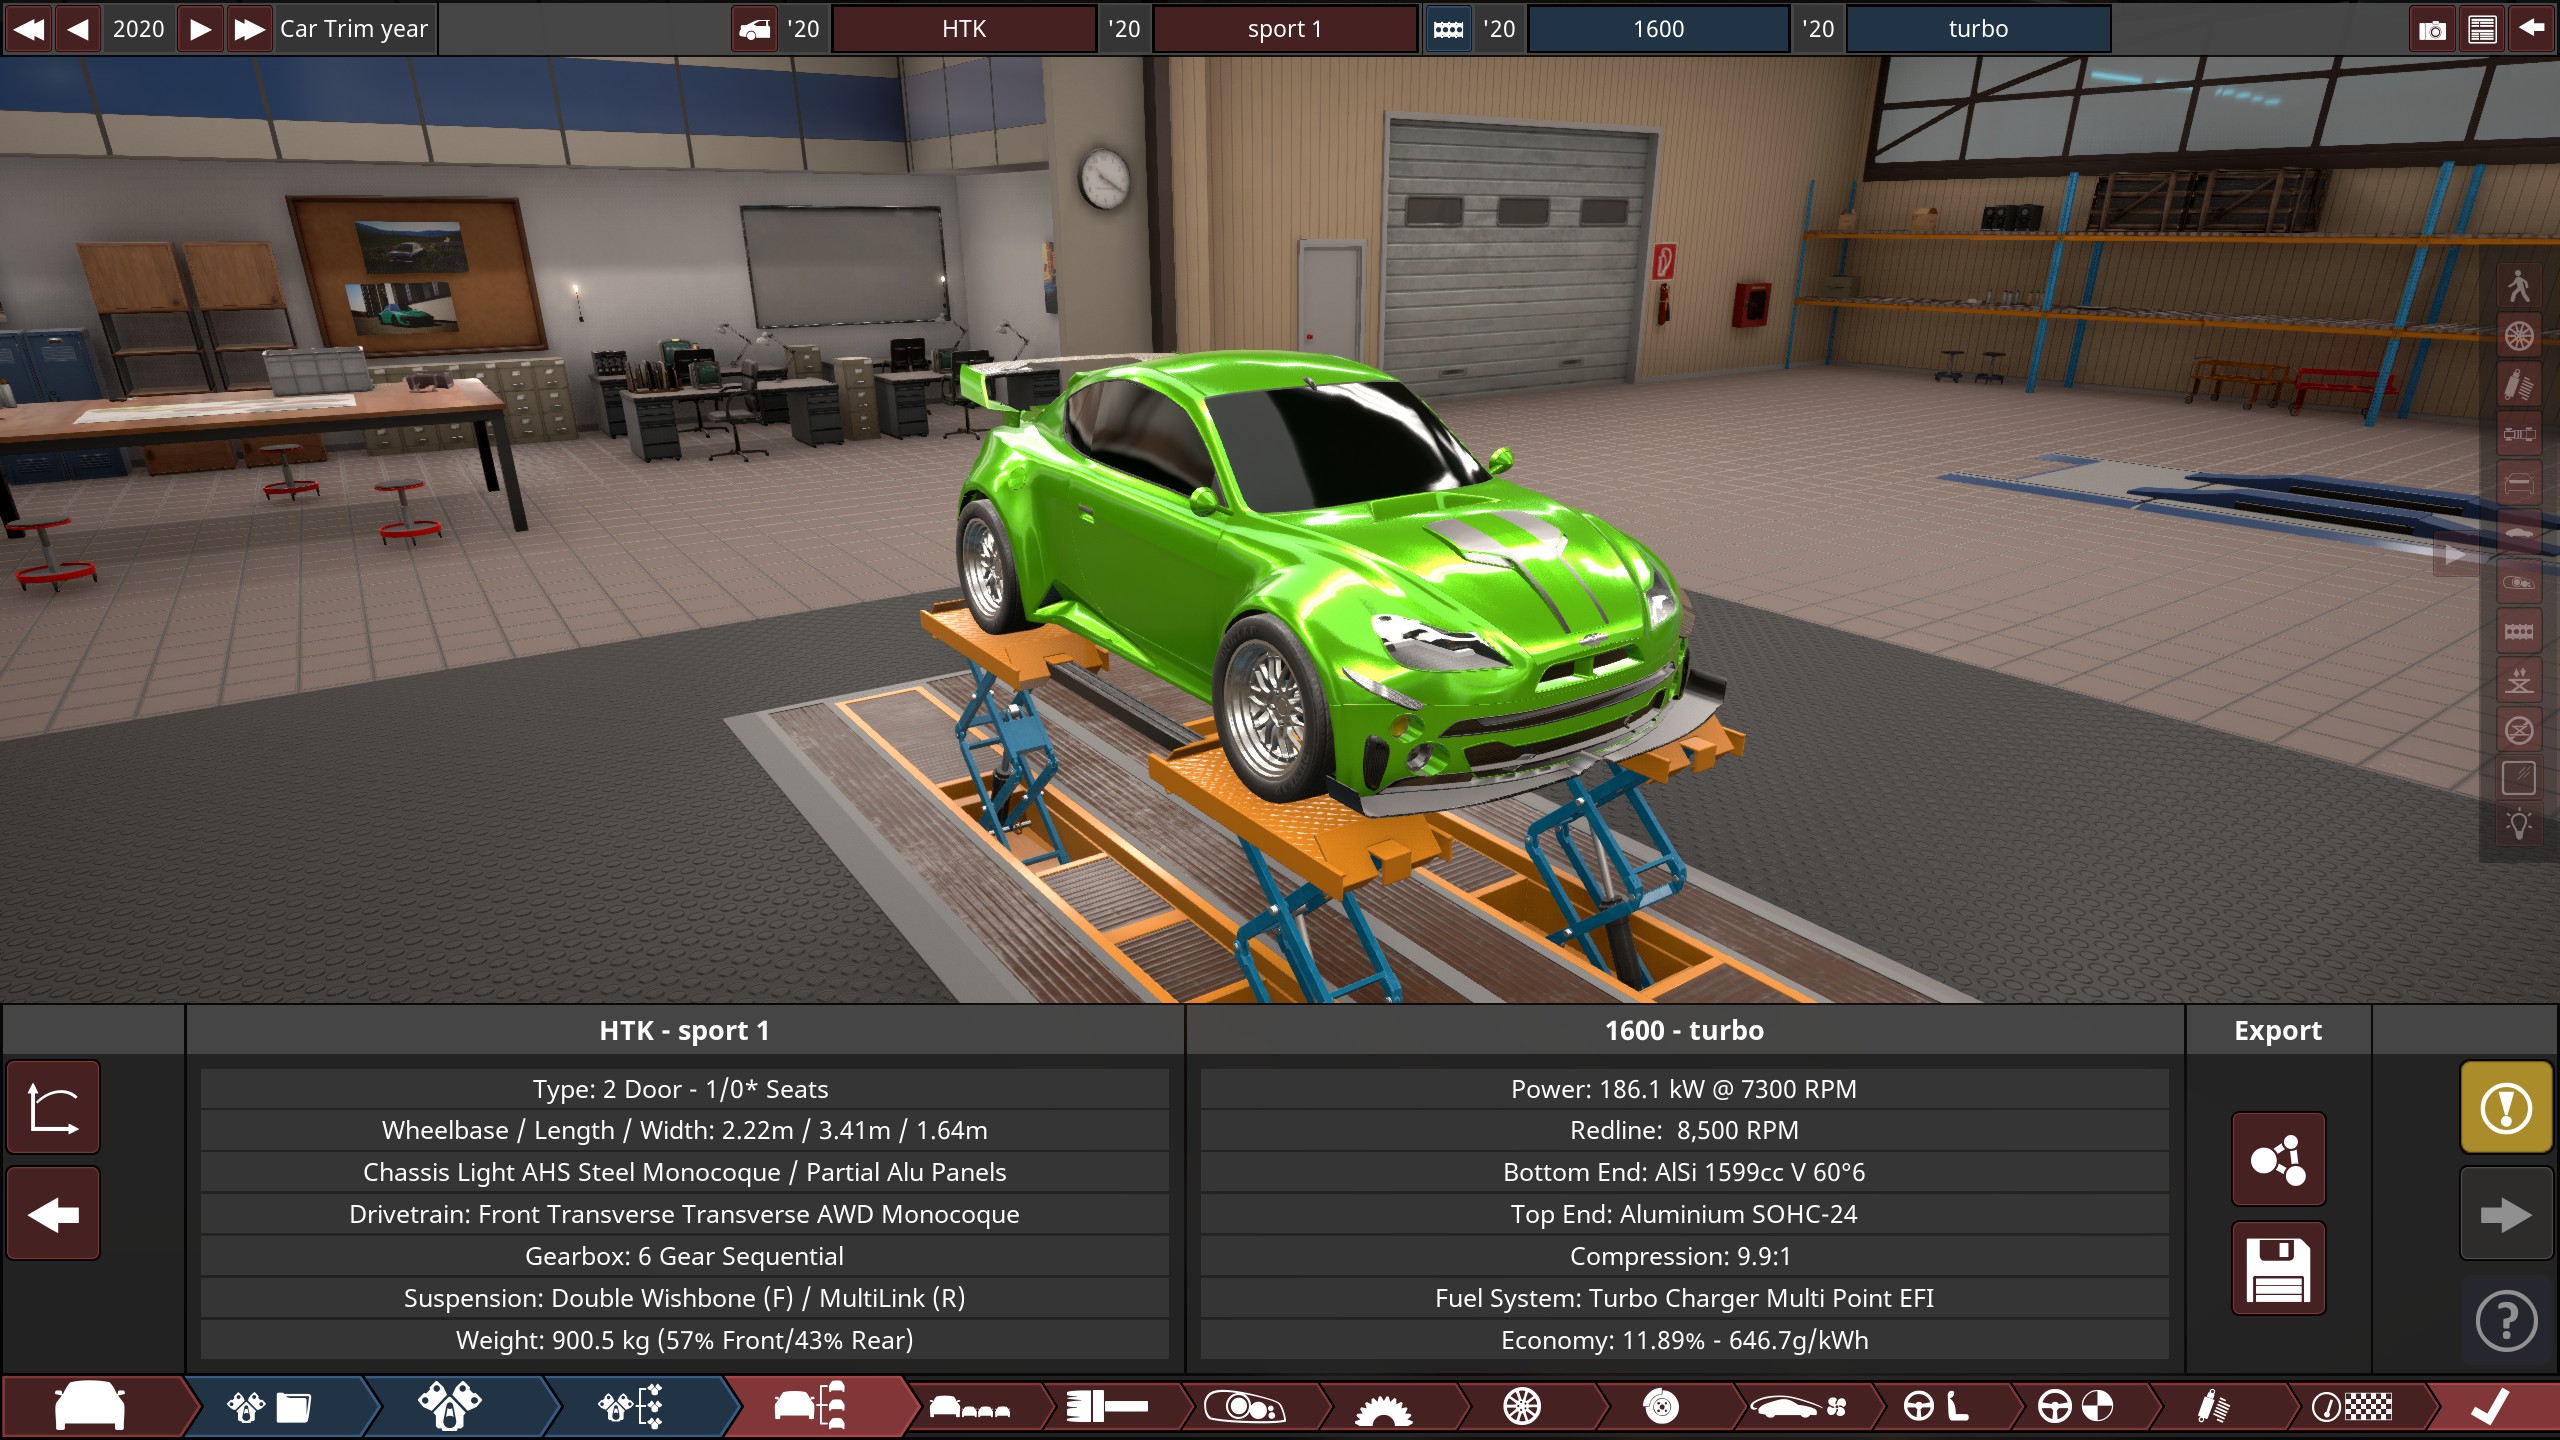
Task: Open the help question mark button
Action: click(x=2506, y=1321)
